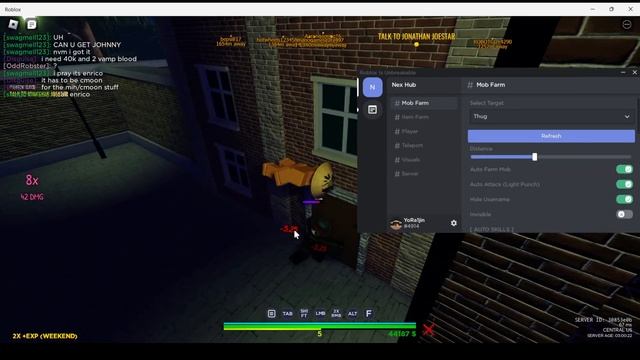This screenshot has width=640, height=360.
Task: Click the menu hotbar icon left of TAB
Action: 271,313
